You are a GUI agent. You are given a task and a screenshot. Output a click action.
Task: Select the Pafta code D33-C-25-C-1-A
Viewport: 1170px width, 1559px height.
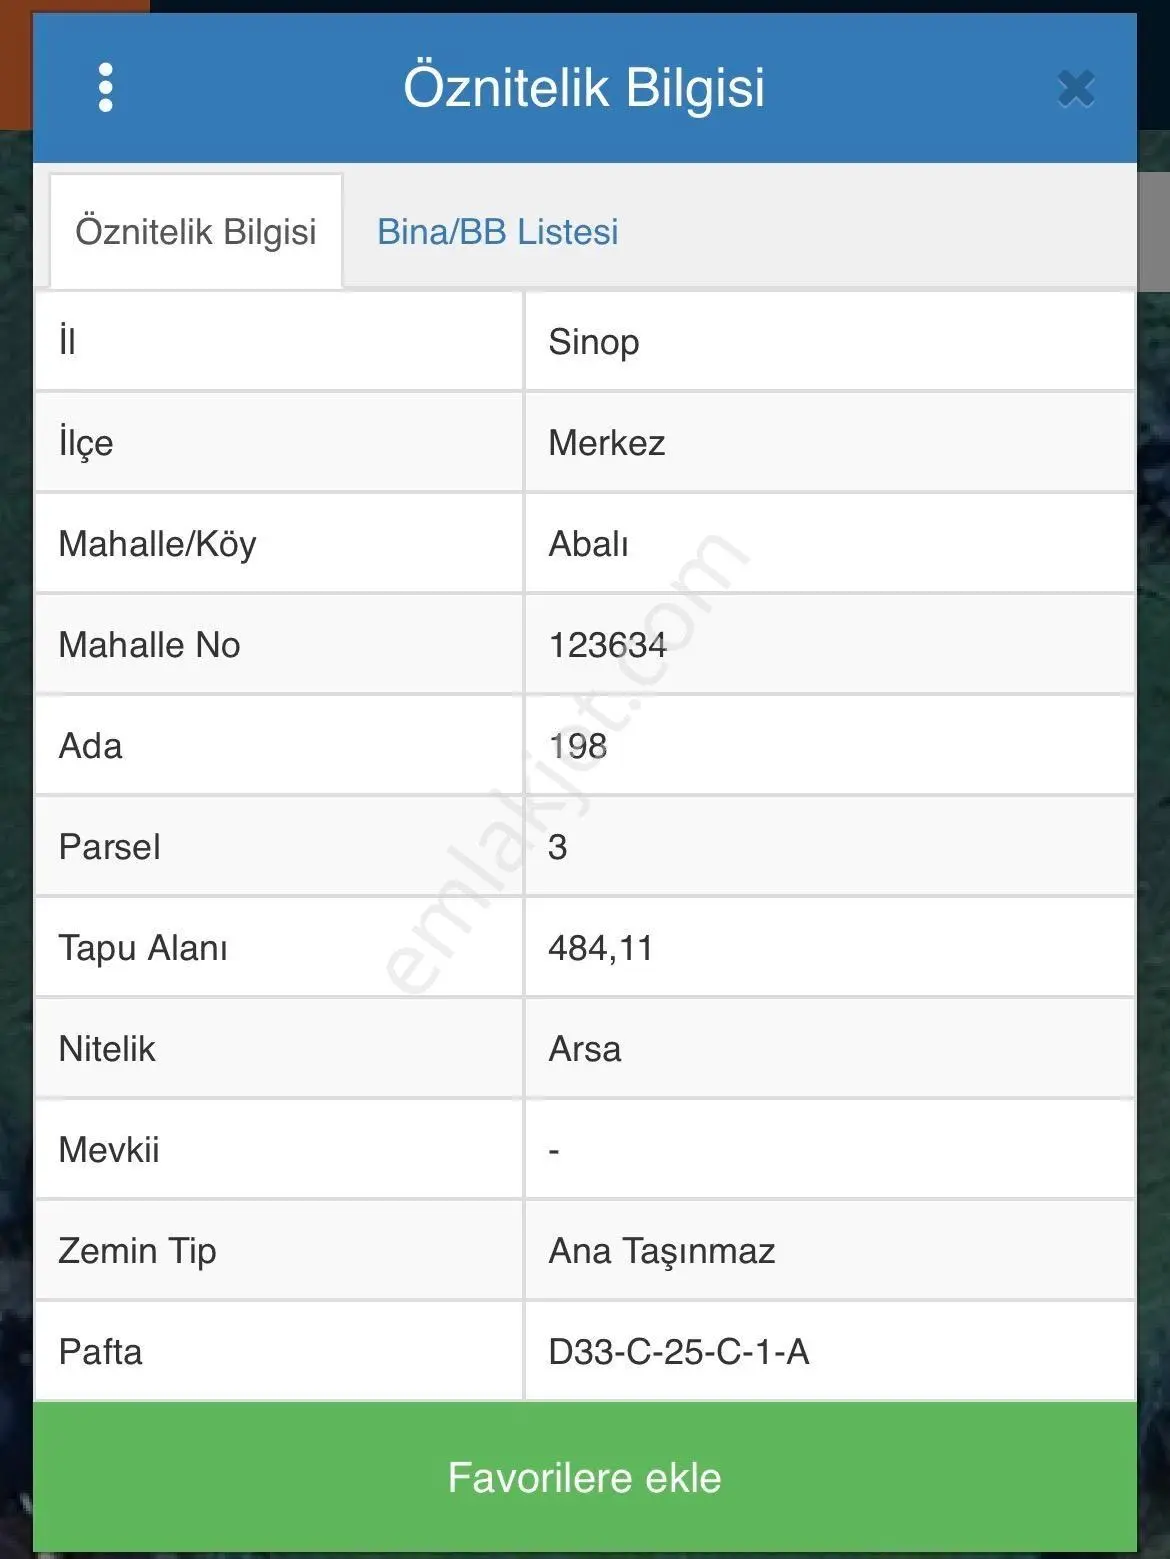tap(679, 1352)
